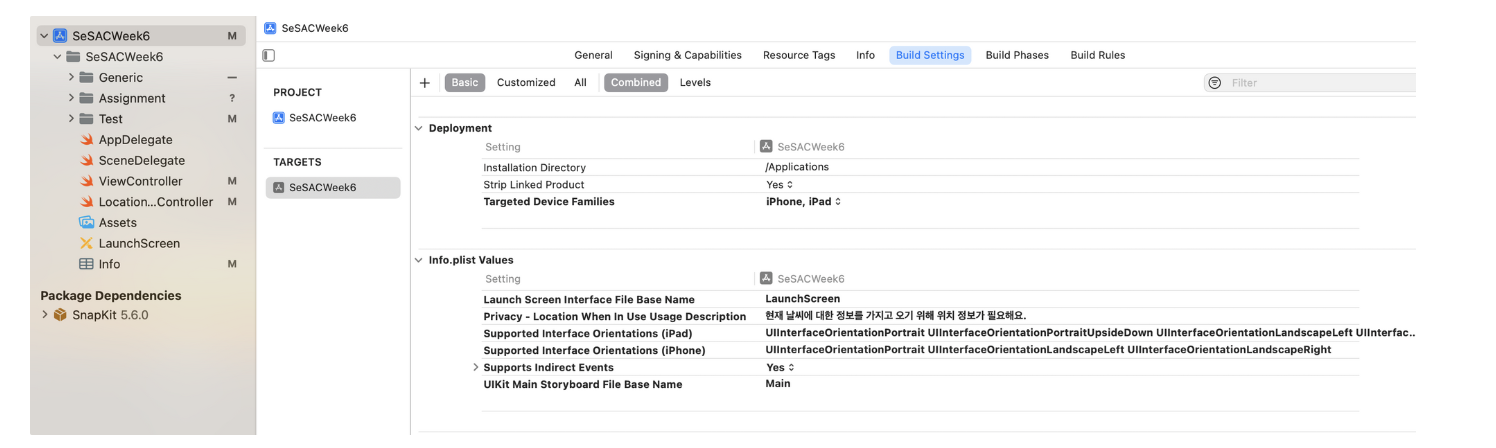Collapse the SeSACWeek6 project root in navigator
This screenshot has height=448, width=1496.
44,36
